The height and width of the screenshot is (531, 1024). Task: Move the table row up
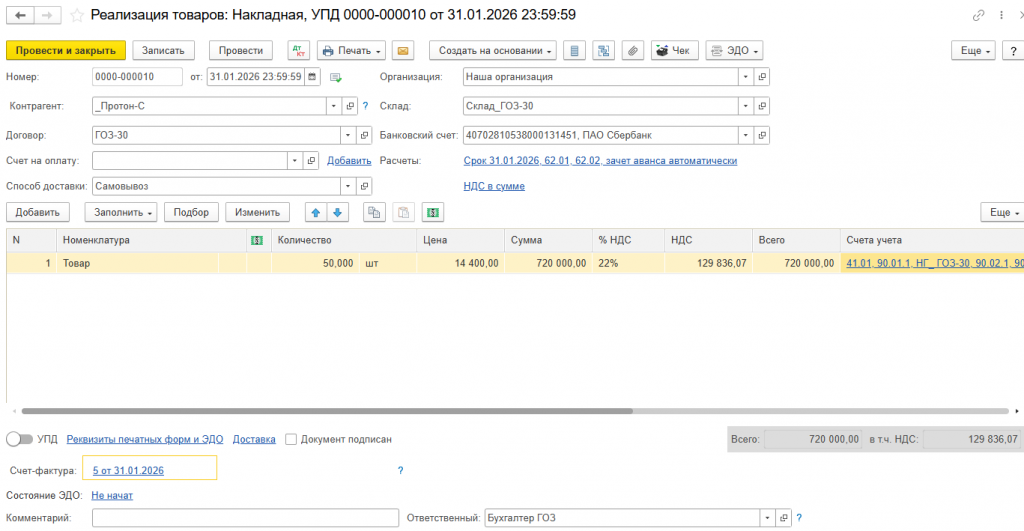(x=315, y=212)
